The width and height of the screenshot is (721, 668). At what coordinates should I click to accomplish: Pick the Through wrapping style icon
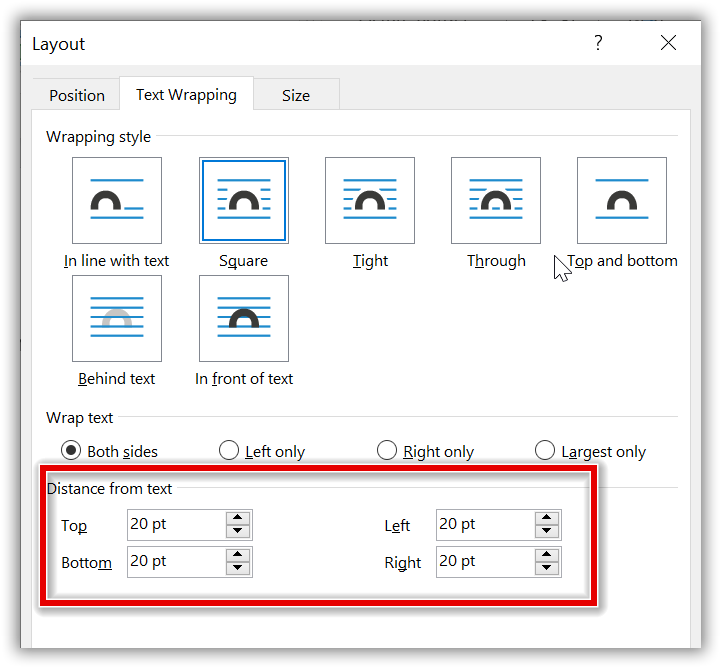click(496, 201)
